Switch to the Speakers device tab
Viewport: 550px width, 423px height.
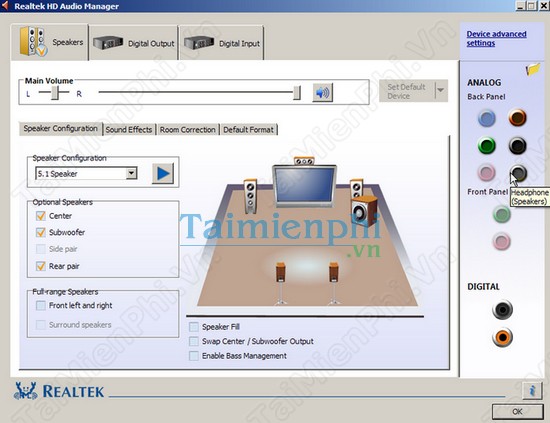(x=50, y=42)
